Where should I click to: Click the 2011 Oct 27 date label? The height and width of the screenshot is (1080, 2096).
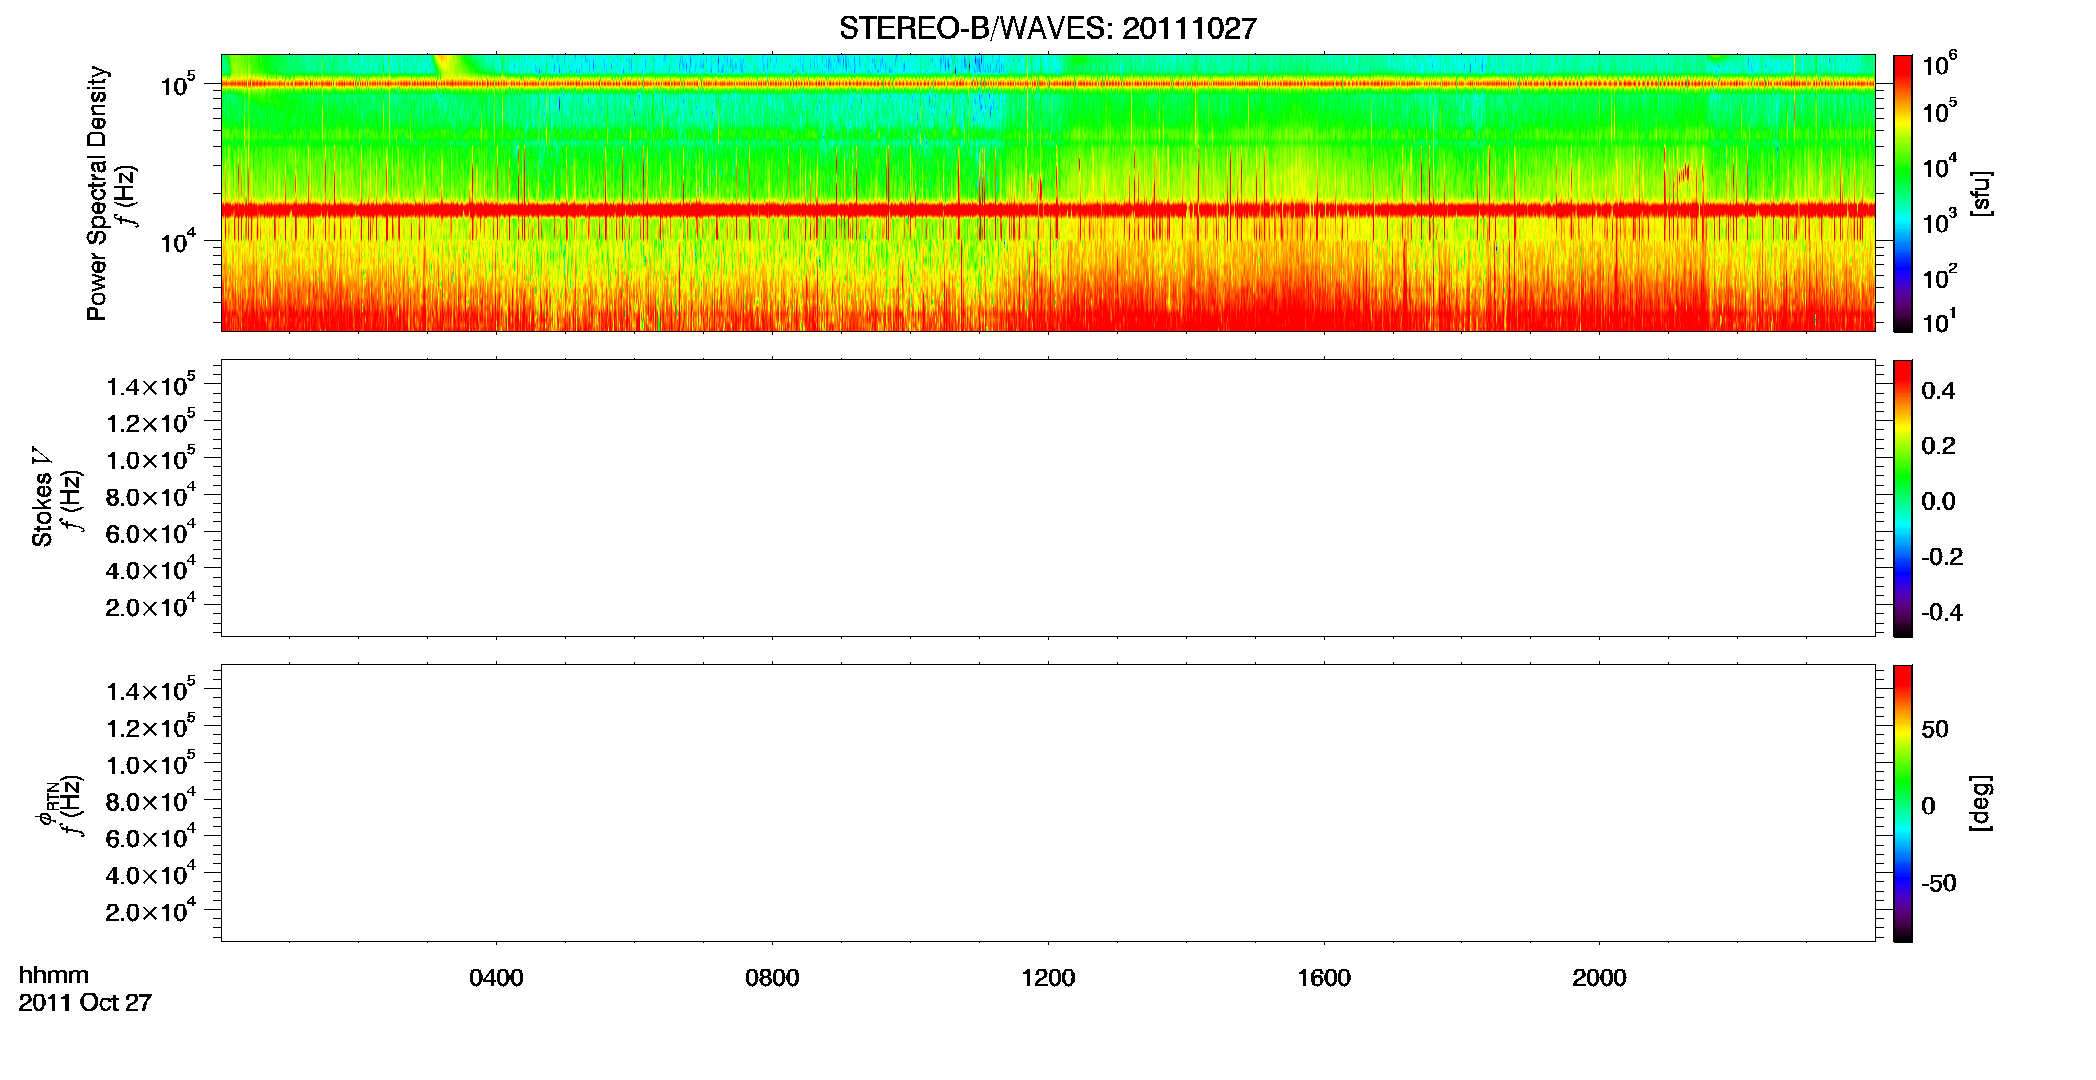tap(85, 1003)
